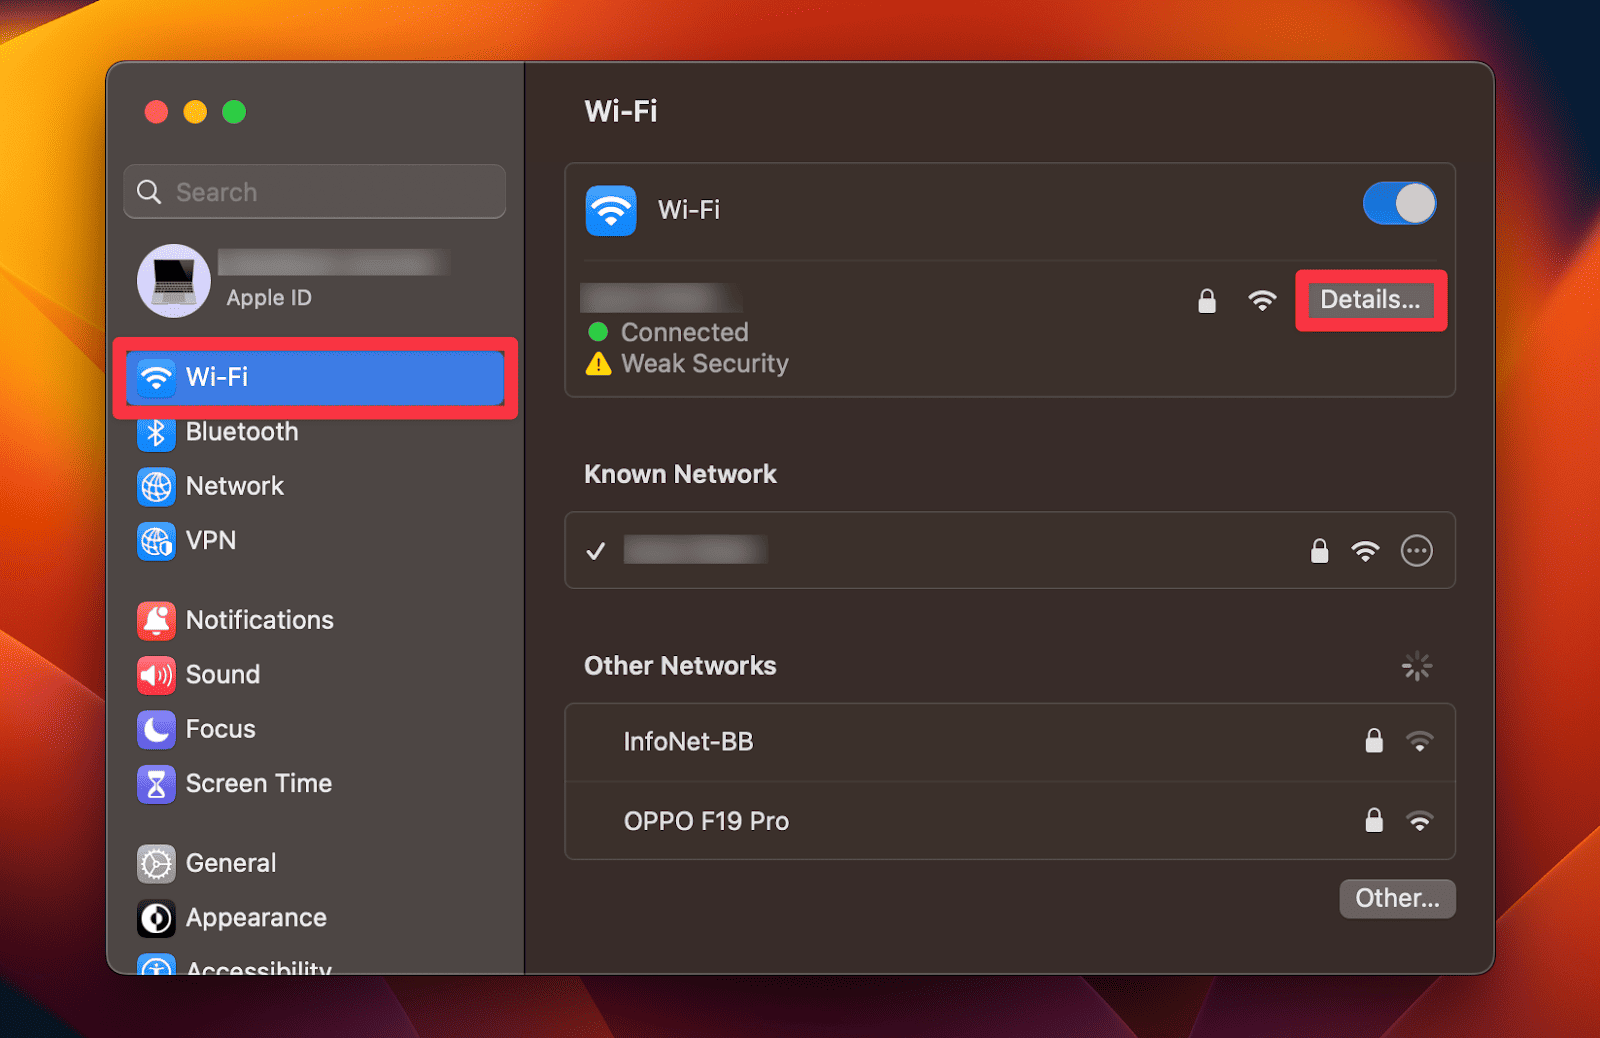The image size is (1600, 1038).
Task: Click the lock icon beside InfoNet-BB
Action: [1373, 741]
